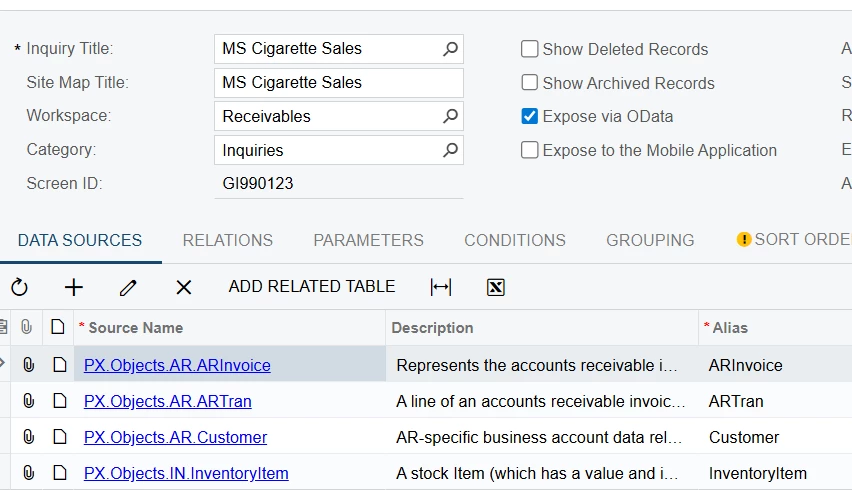852x490 pixels.
Task: Open the Workspace selector lookup
Action: point(450,116)
